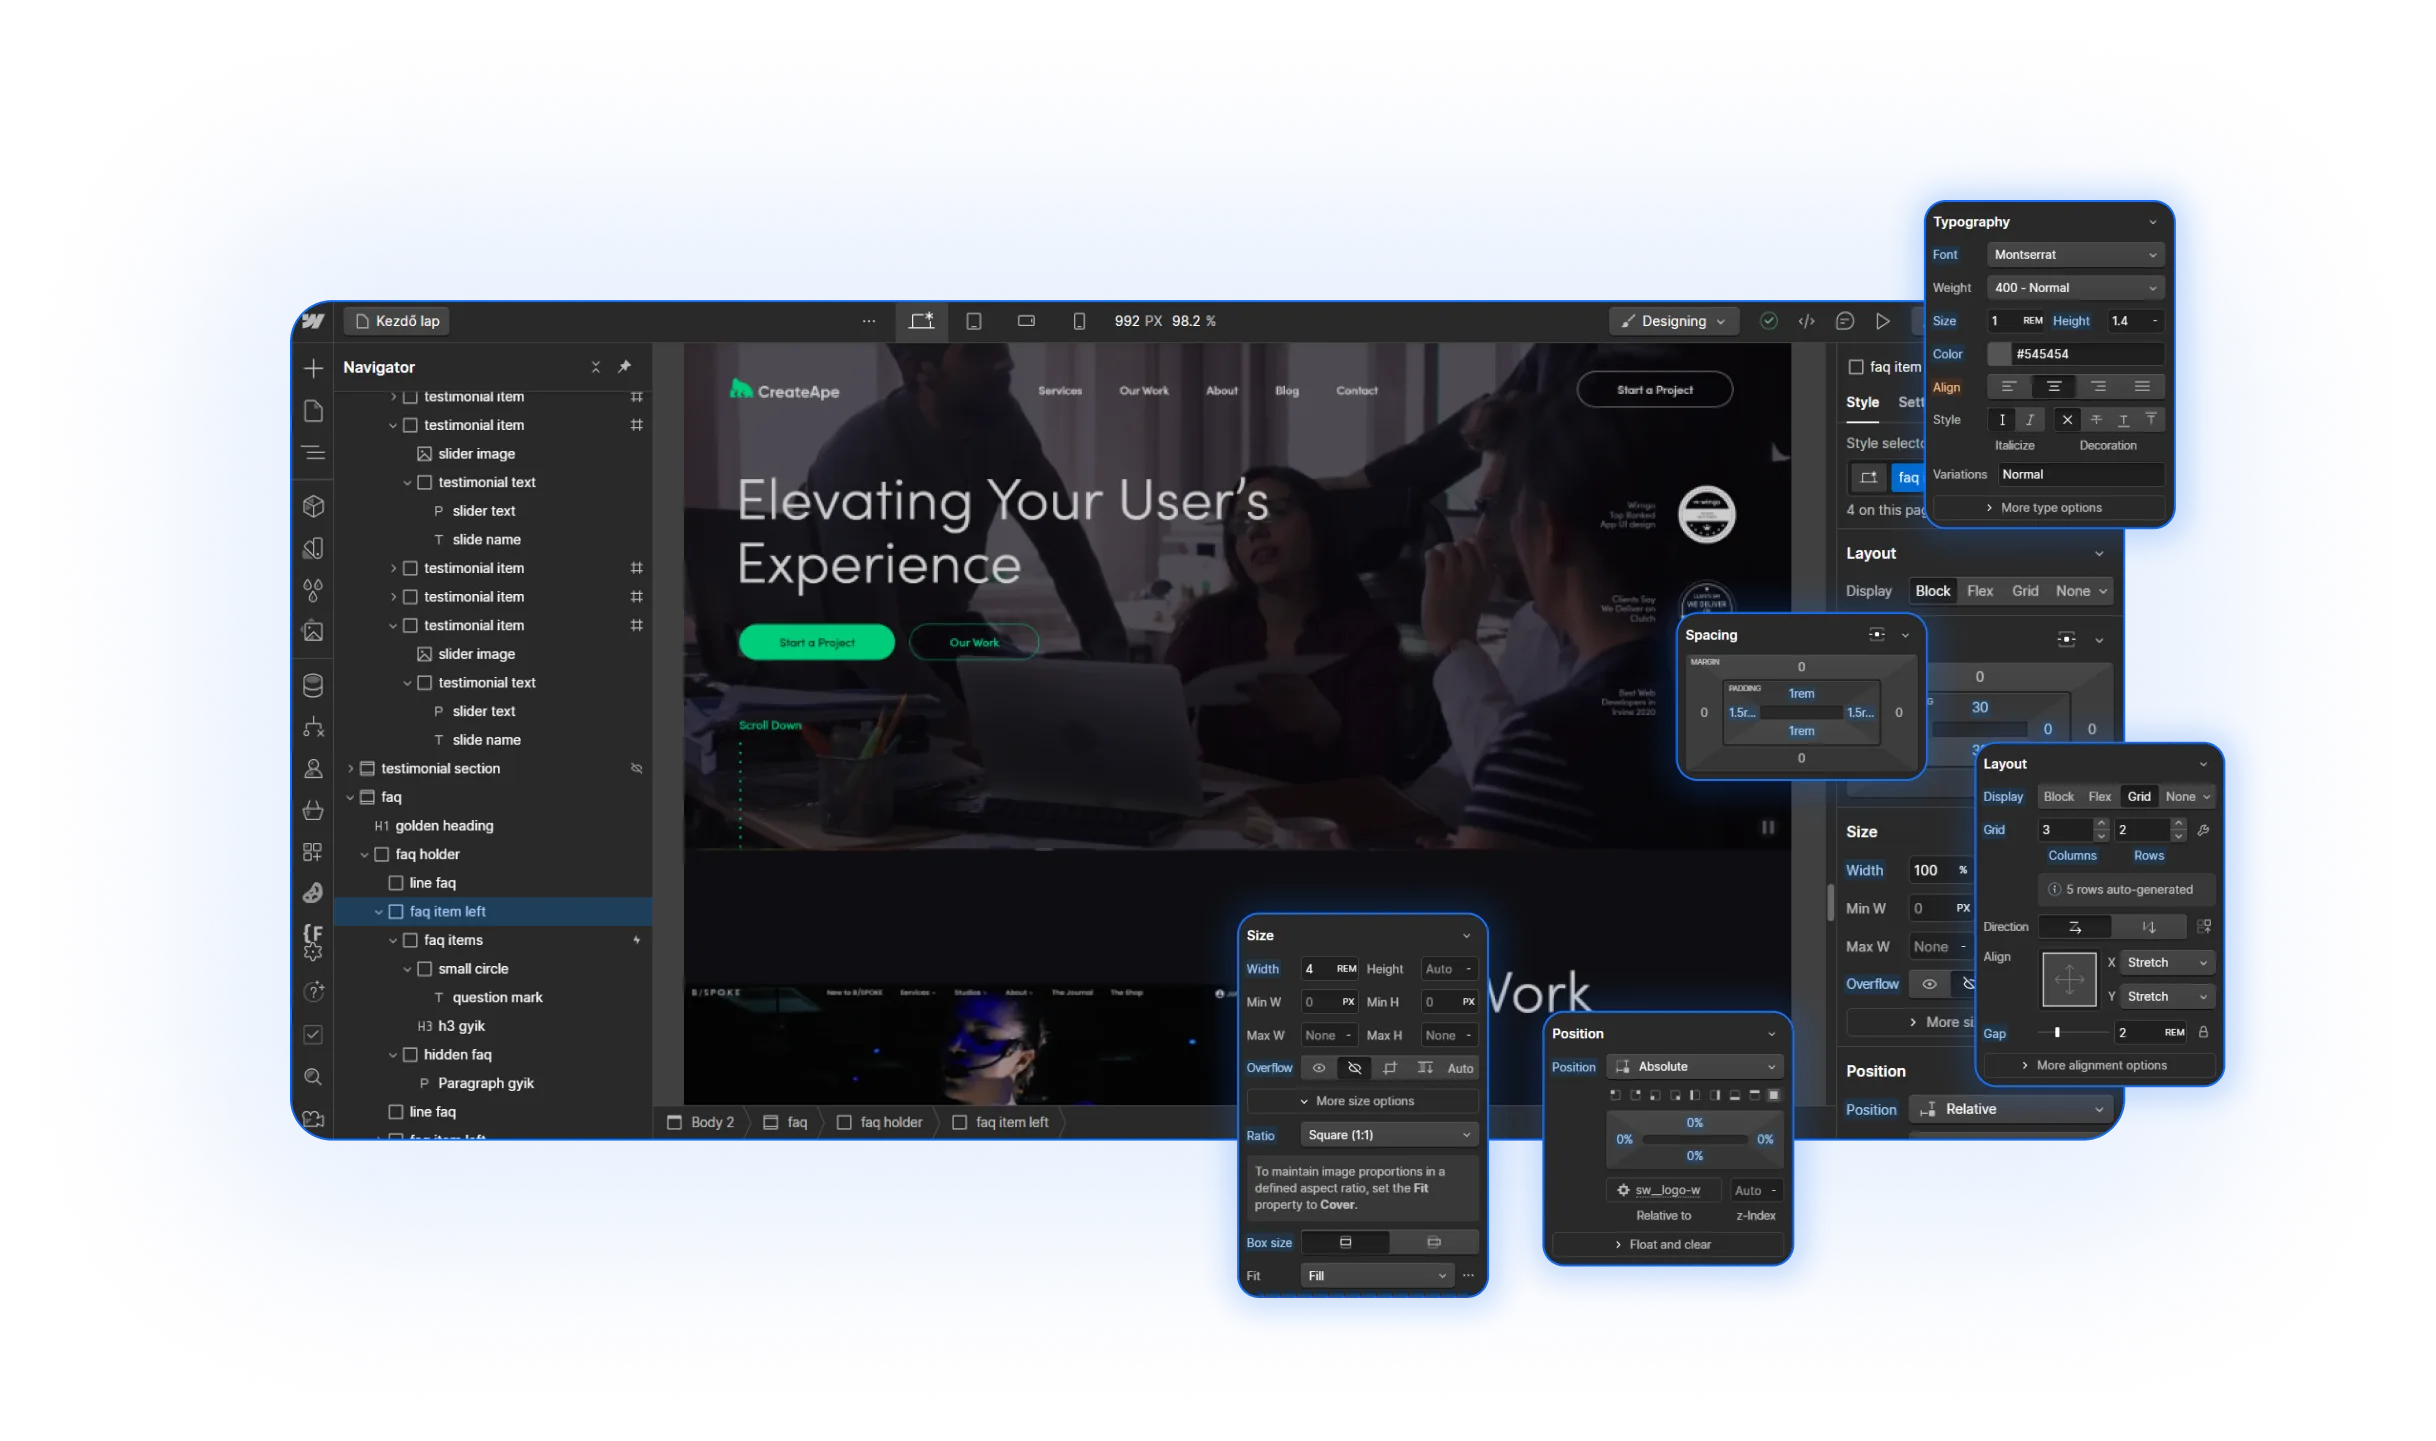Open the Help question mark sidebar icon
Image resolution: width=2436 pixels, height=1441 pixels.
(x=313, y=991)
